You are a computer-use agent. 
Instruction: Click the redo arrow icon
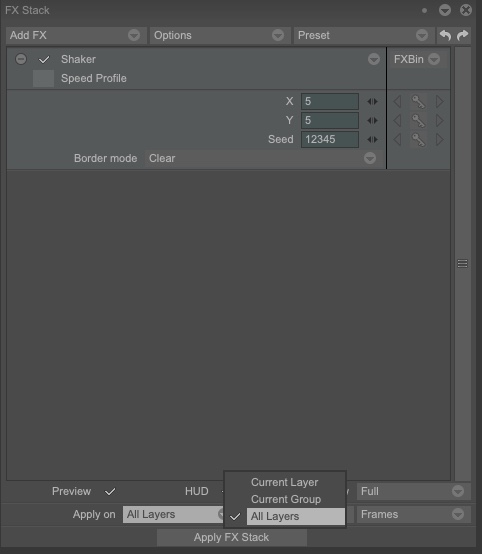[x=463, y=35]
